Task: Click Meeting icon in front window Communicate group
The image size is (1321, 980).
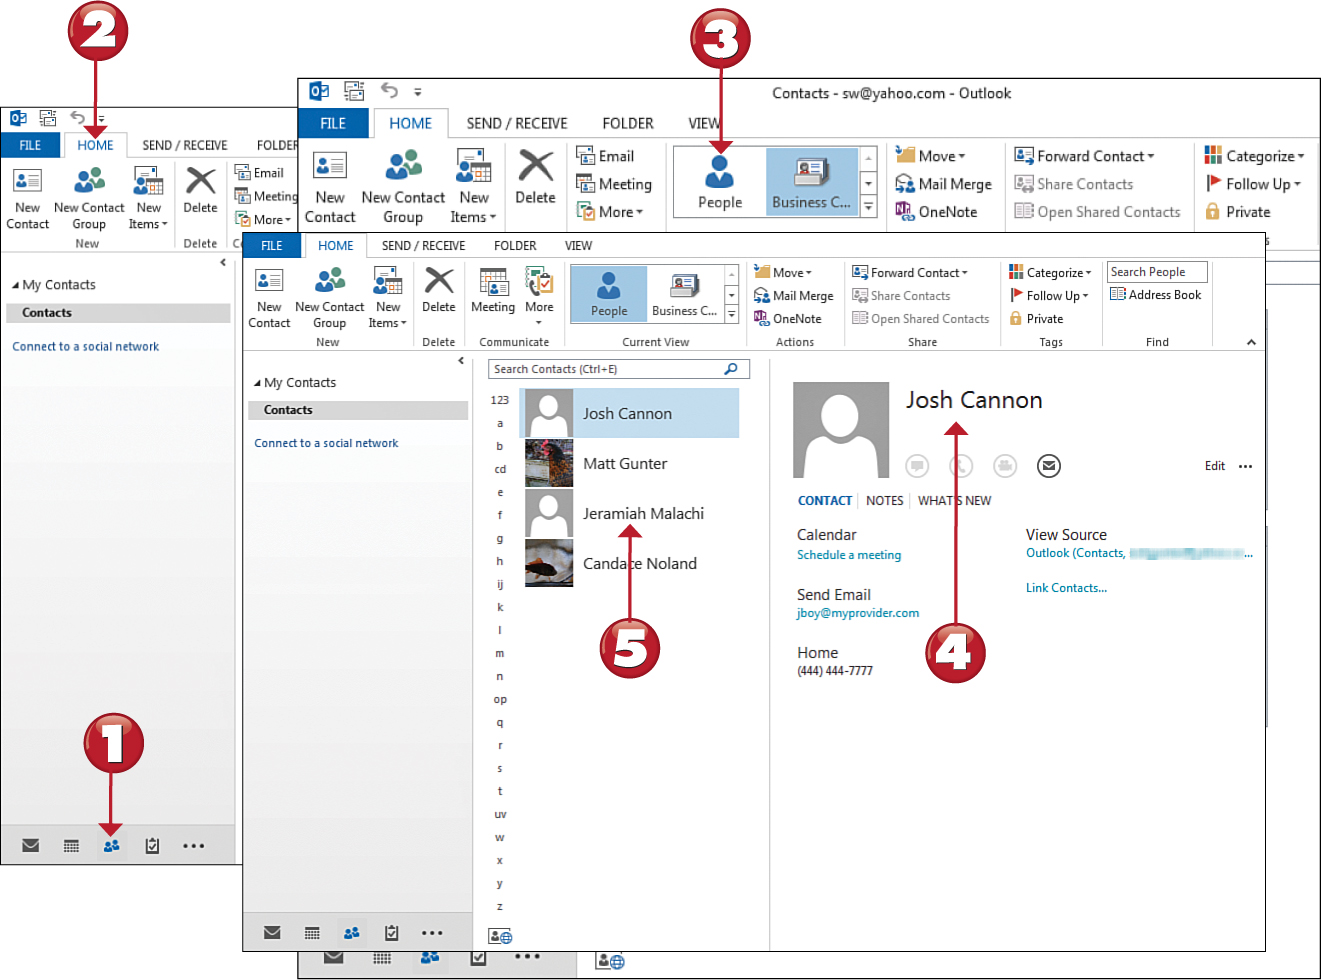Action: (x=493, y=290)
